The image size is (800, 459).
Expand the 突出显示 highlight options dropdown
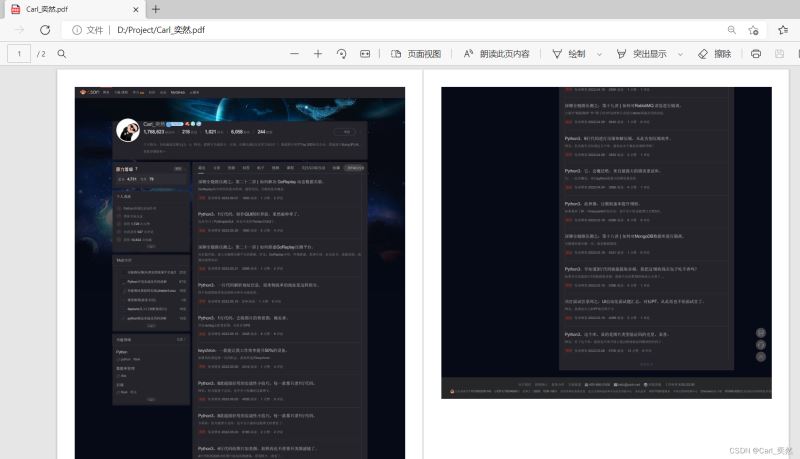coord(680,54)
